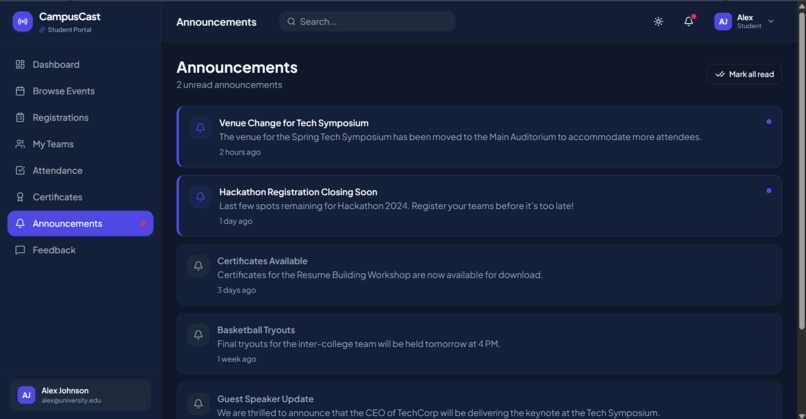806x419 pixels.
Task: Click the Attendance checkmark icon
Action: click(x=20, y=170)
